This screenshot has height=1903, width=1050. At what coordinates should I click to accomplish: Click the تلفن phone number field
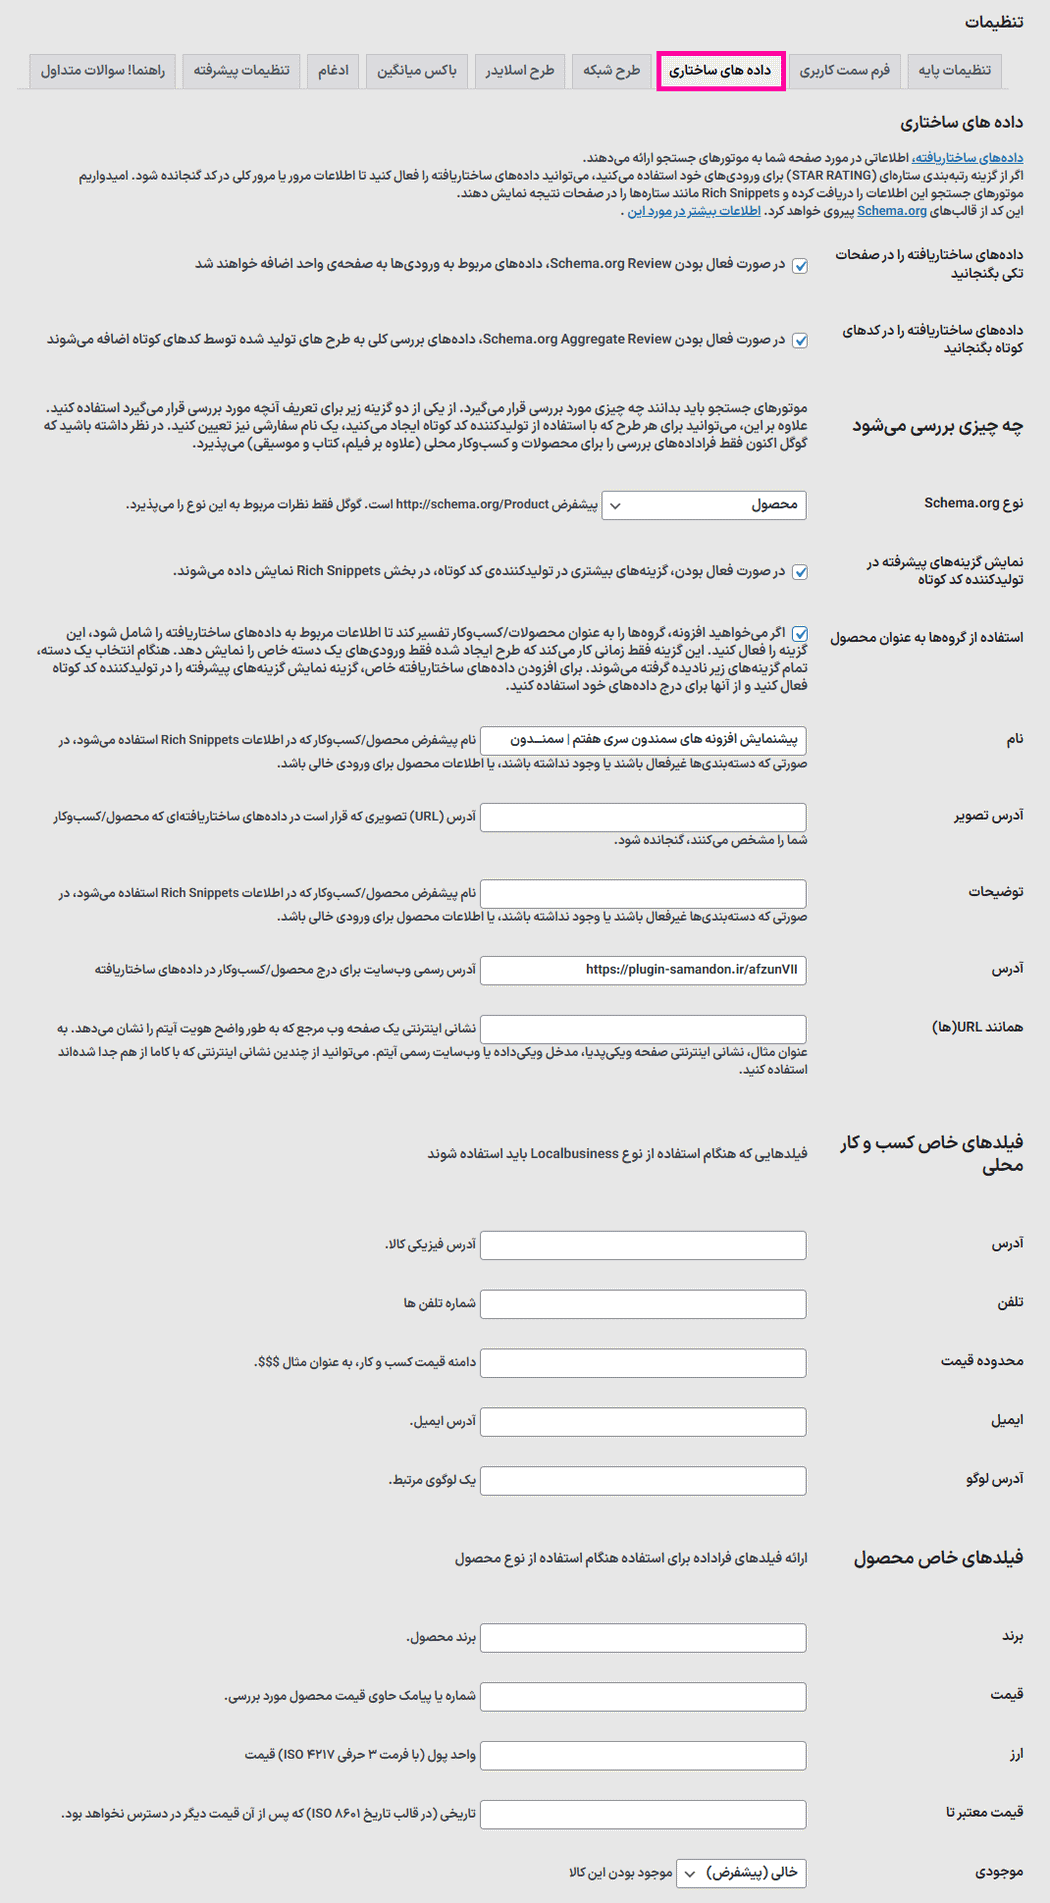tap(643, 1304)
